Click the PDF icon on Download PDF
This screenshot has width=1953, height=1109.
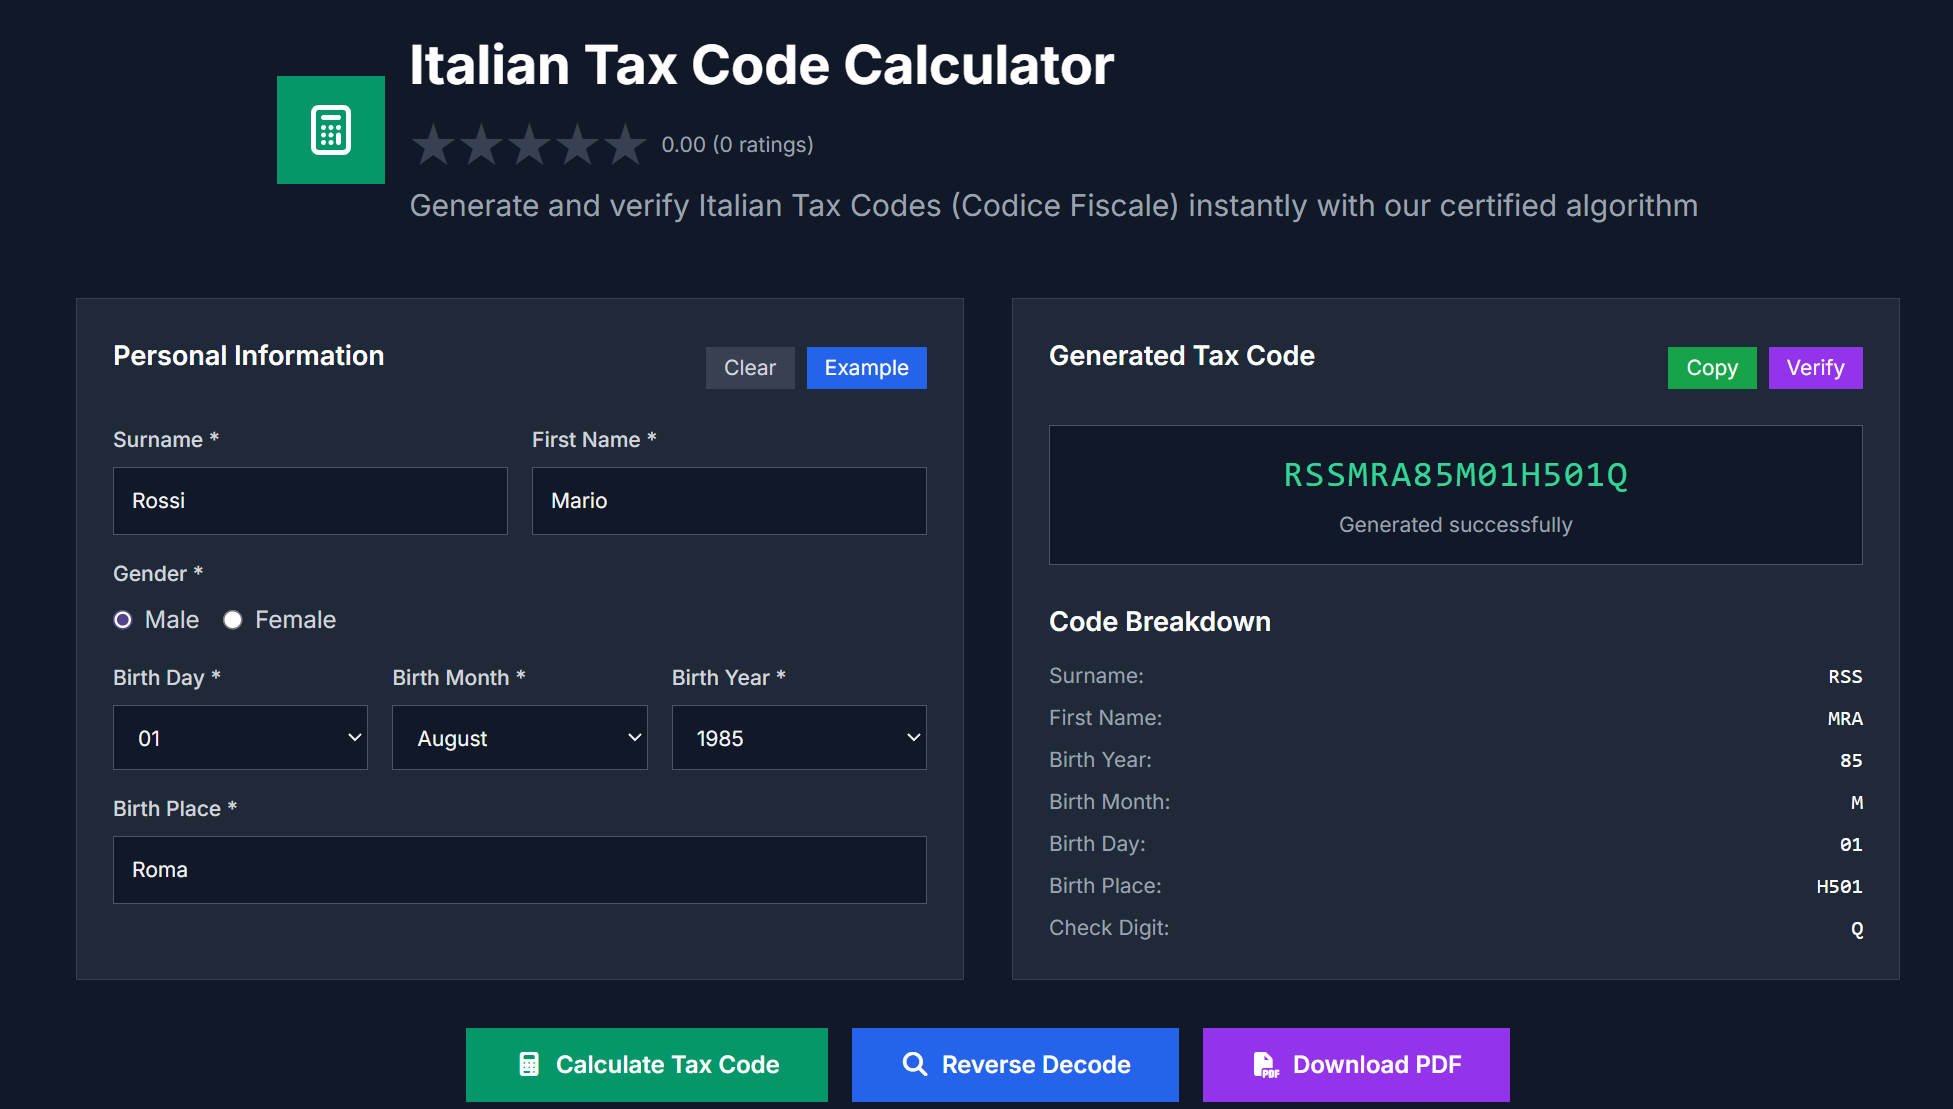pos(1265,1064)
